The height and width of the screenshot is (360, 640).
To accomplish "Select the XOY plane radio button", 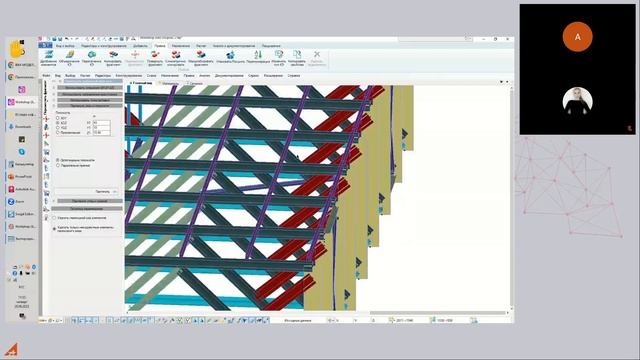I will point(58,118).
